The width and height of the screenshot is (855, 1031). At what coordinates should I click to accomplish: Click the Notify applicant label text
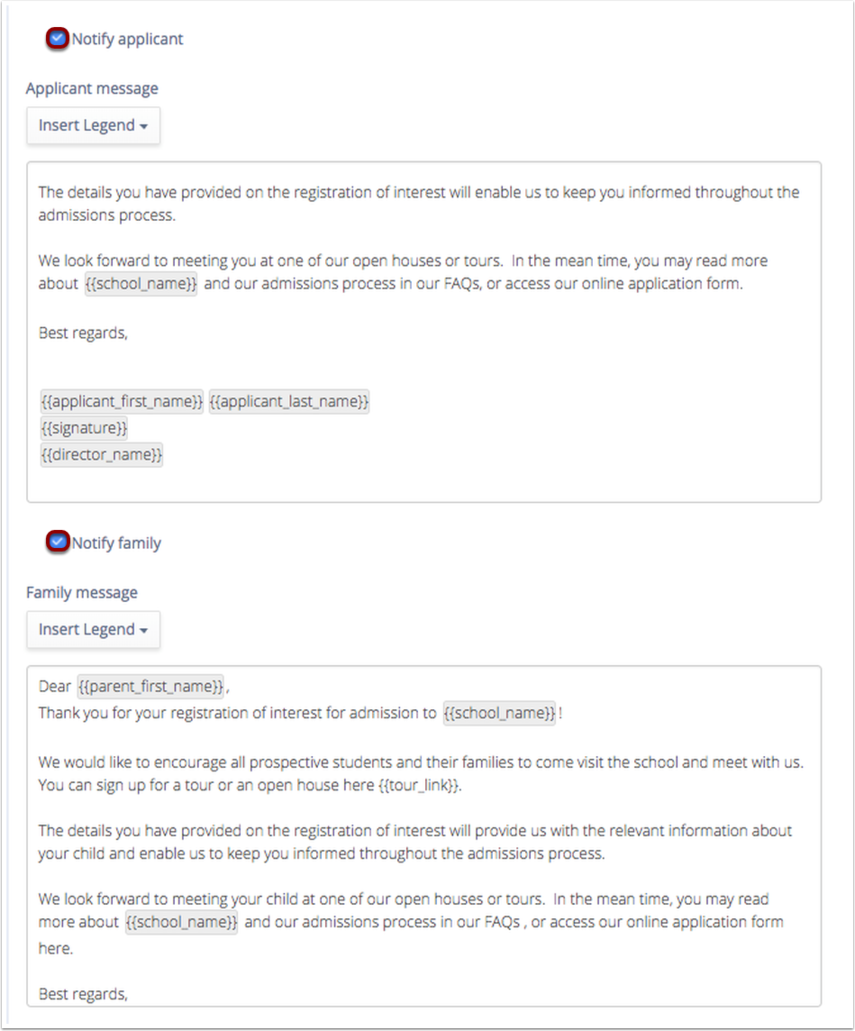pos(127,39)
